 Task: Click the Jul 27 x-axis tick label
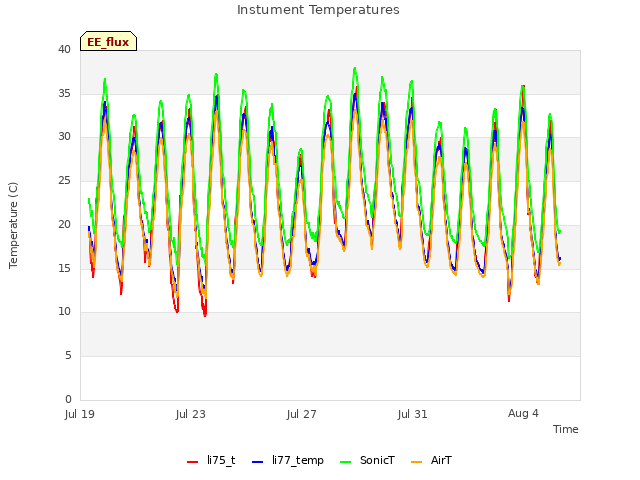pos(302,414)
